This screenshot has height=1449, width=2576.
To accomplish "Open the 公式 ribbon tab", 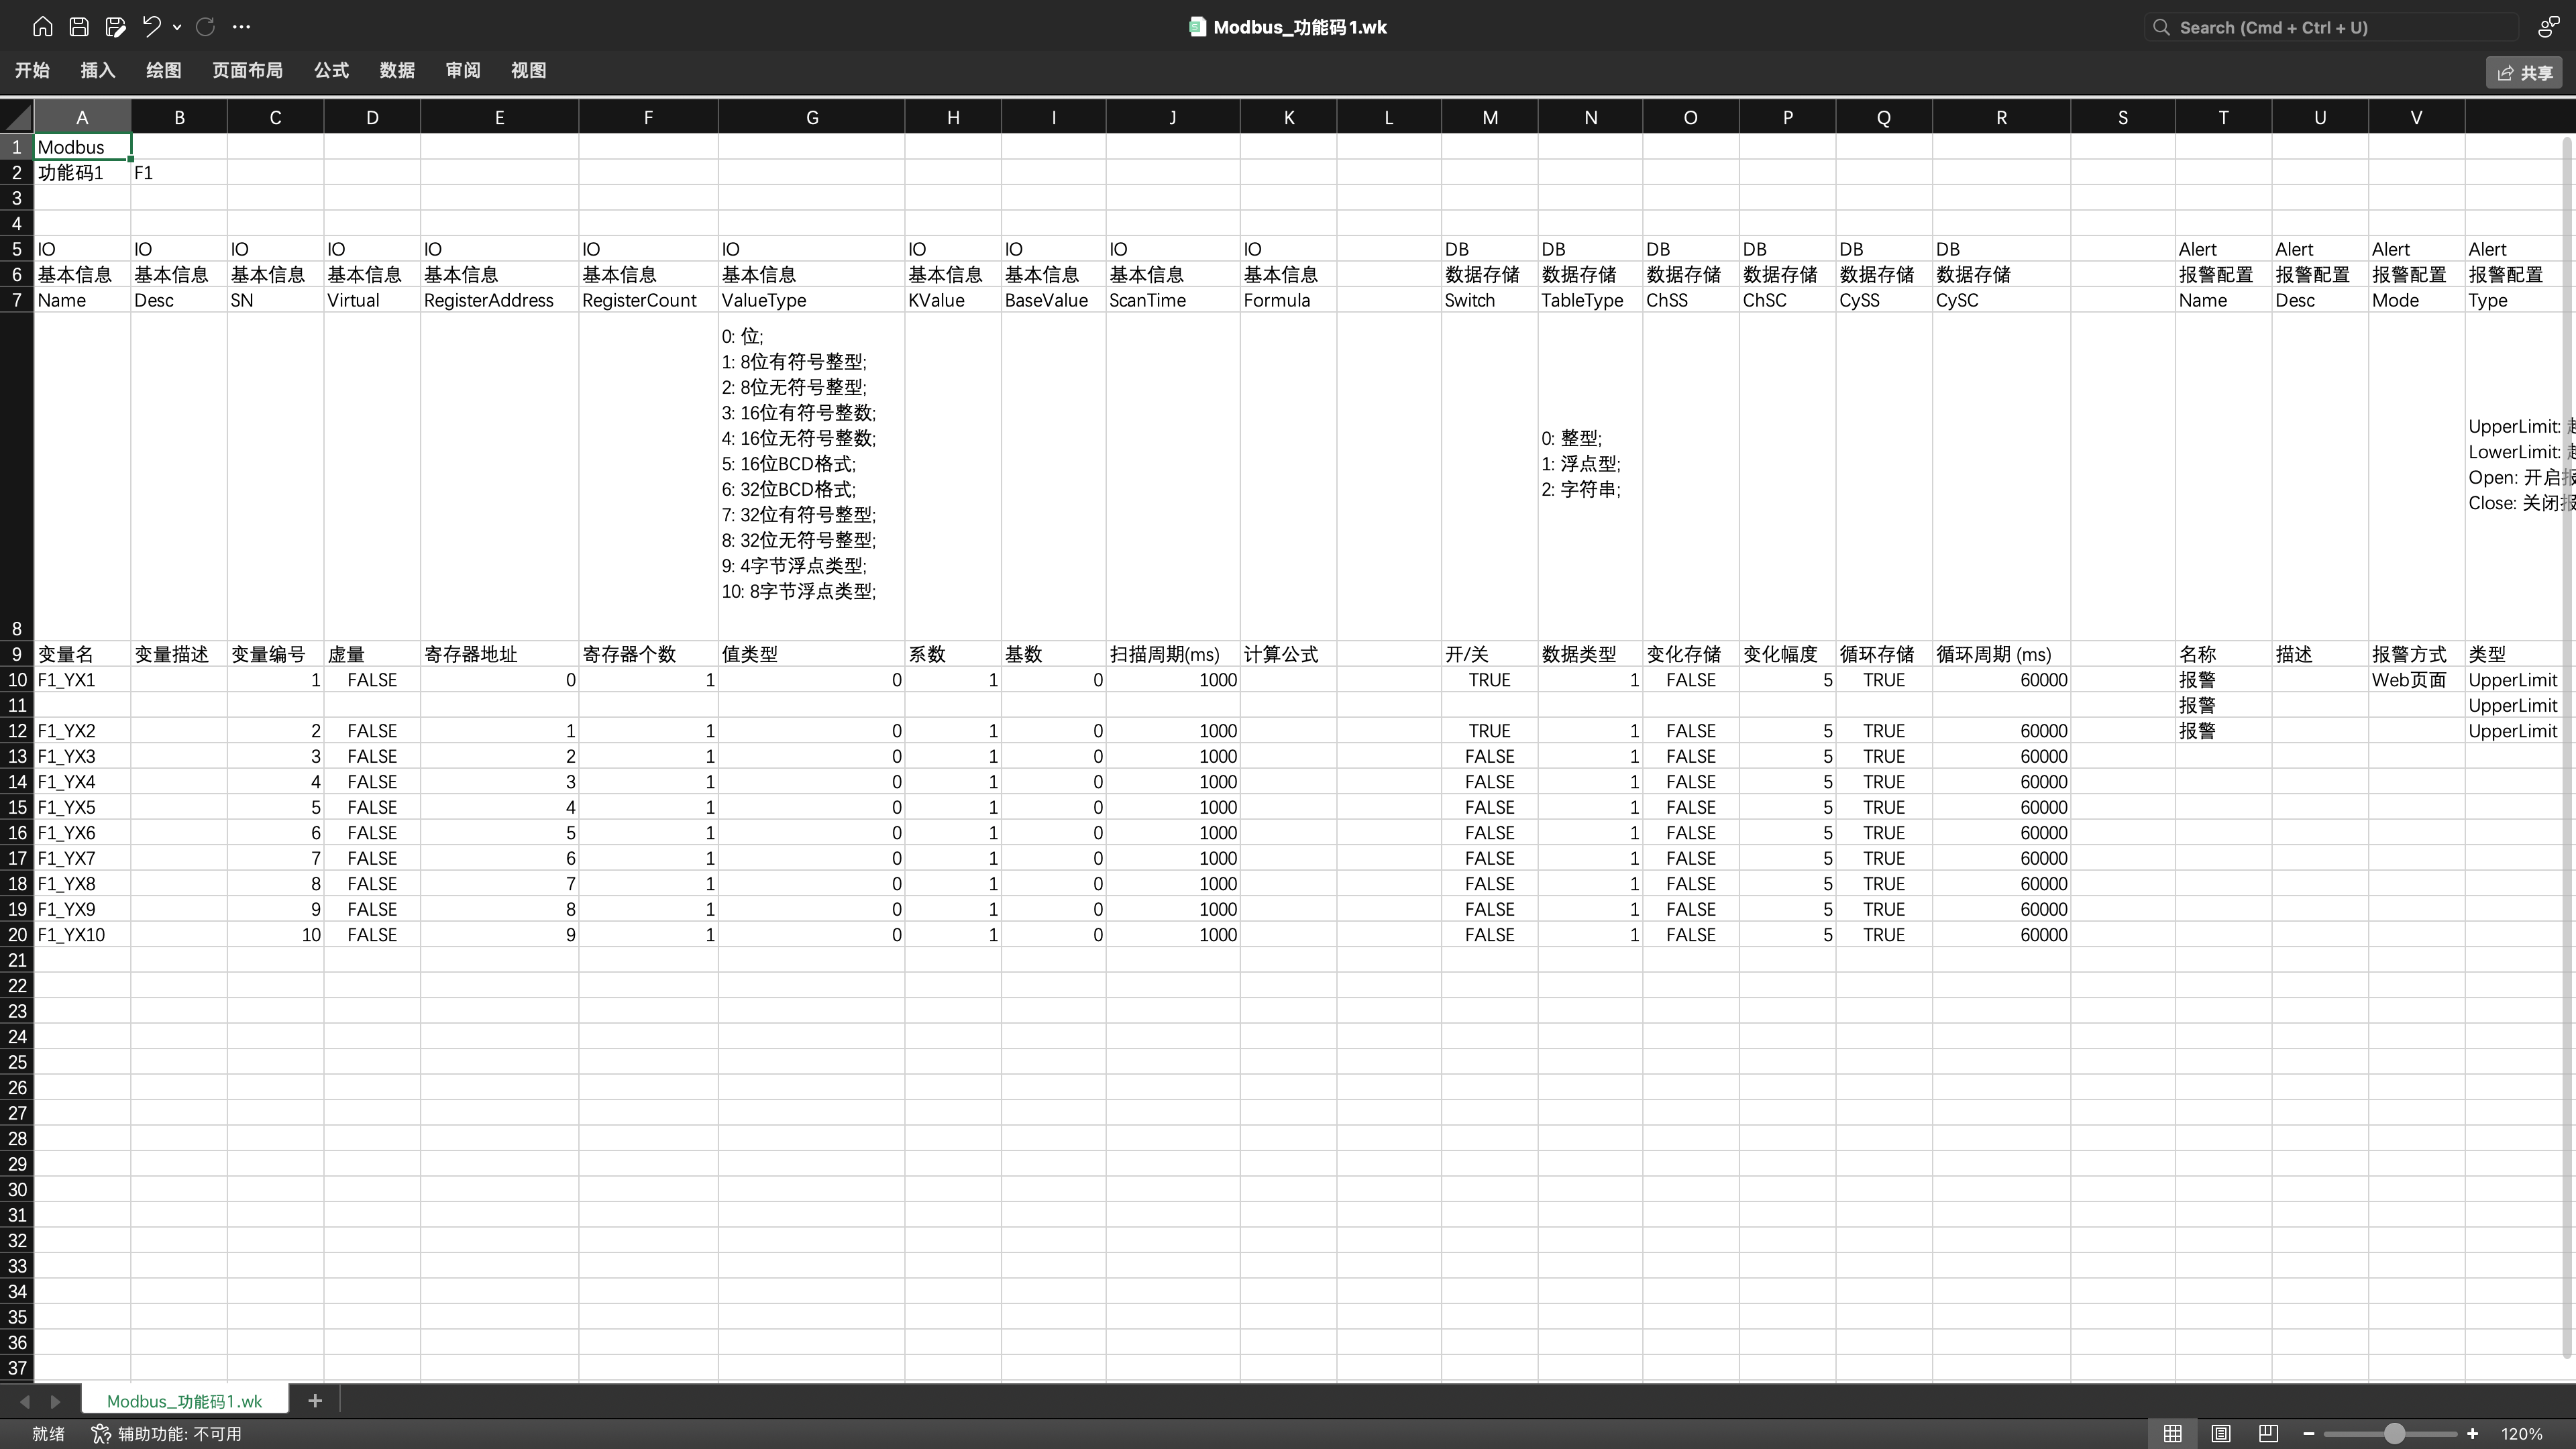I will [x=331, y=70].
